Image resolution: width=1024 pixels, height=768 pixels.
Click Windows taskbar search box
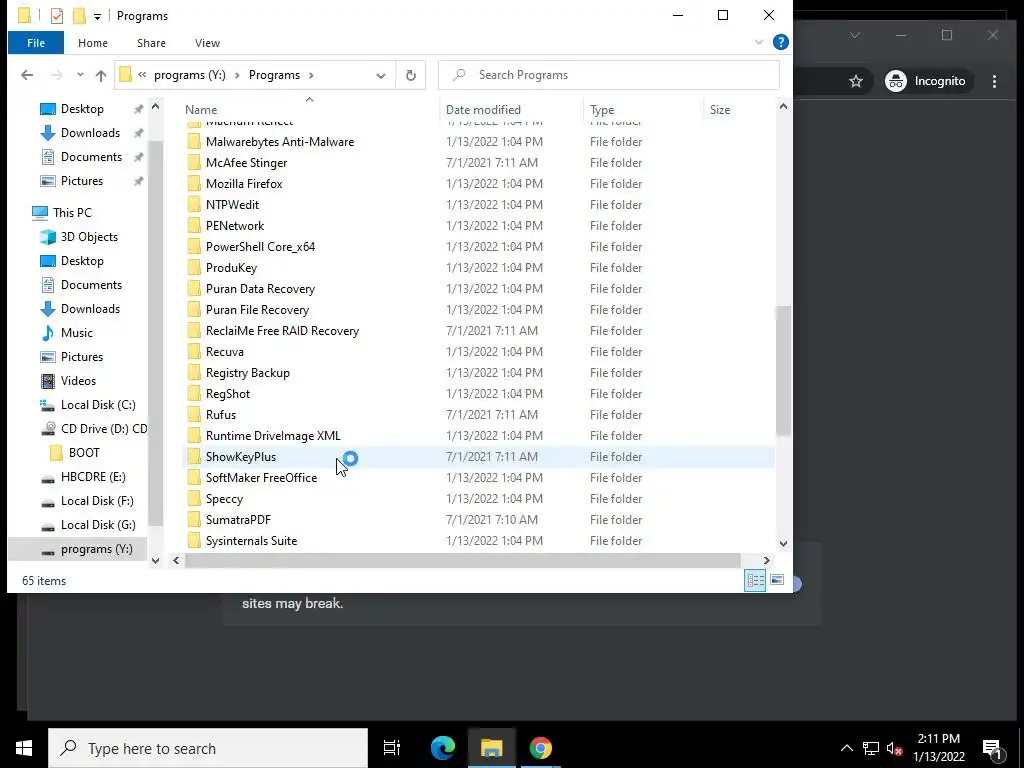[208, 748]
